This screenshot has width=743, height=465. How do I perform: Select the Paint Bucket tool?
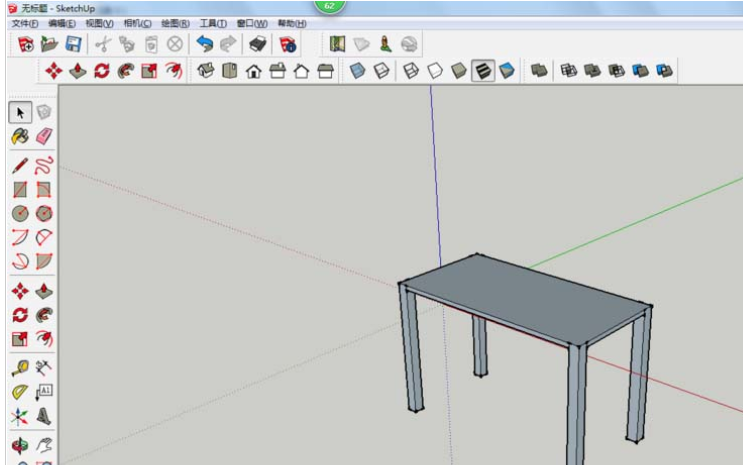click(21, 136)
